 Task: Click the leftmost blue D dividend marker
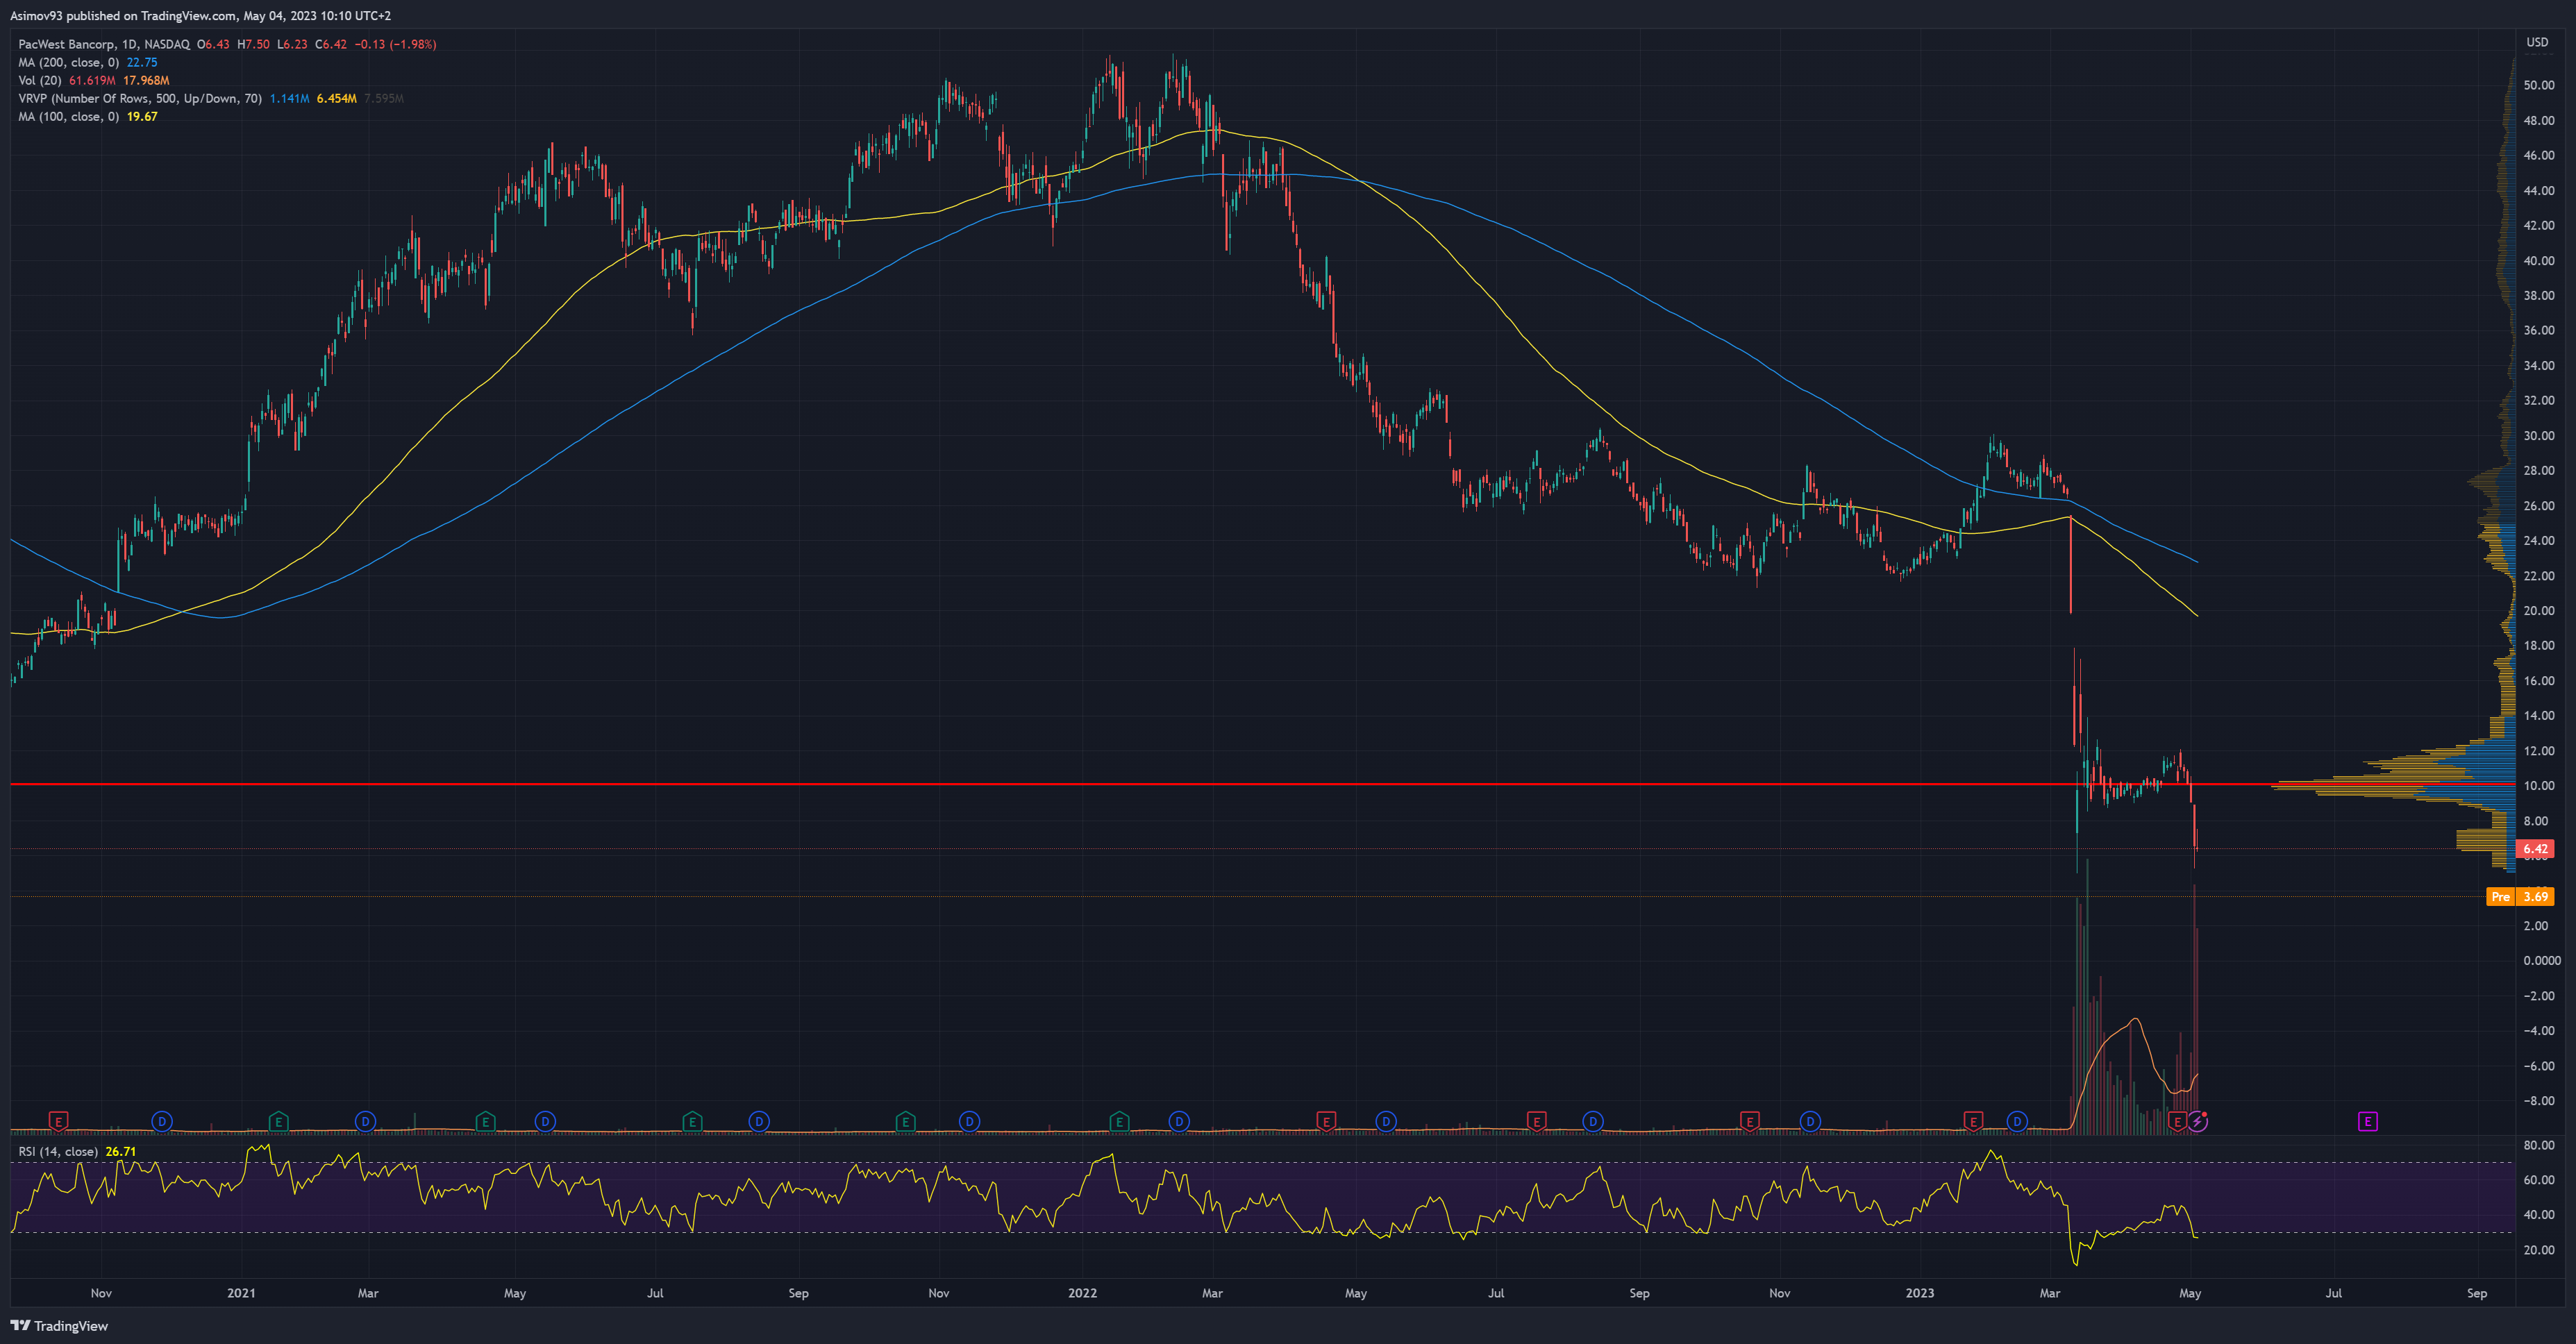(x=162, y=1121)
